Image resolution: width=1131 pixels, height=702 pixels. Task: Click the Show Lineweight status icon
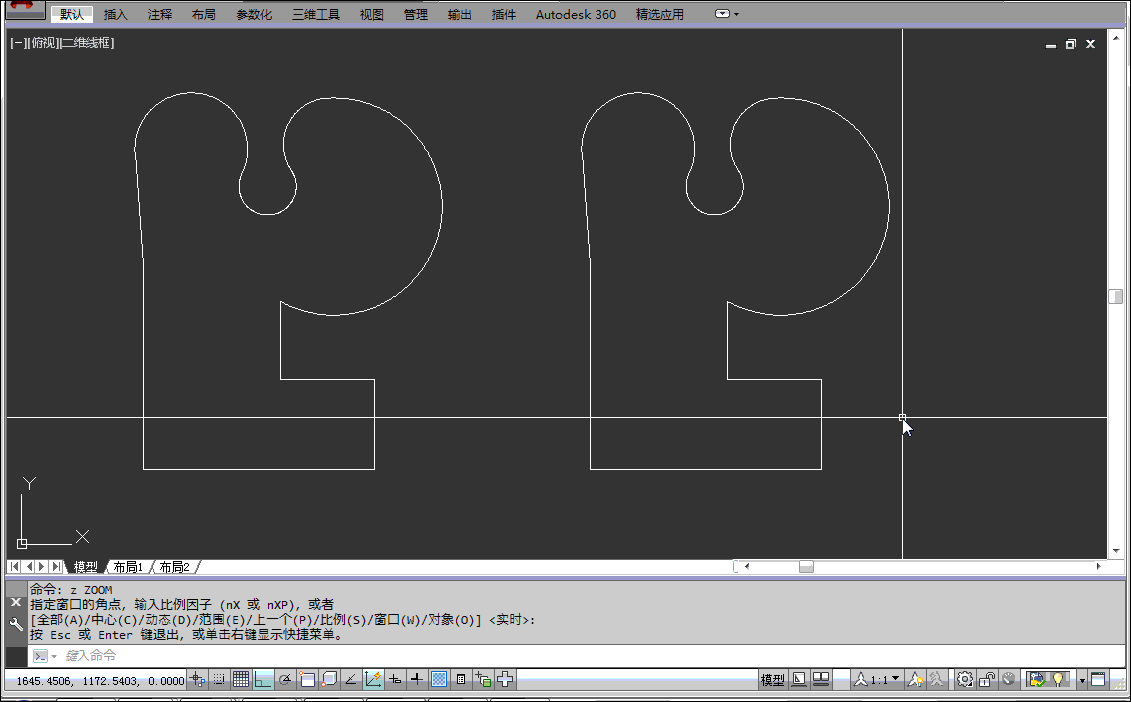click(x=416, y=679)
